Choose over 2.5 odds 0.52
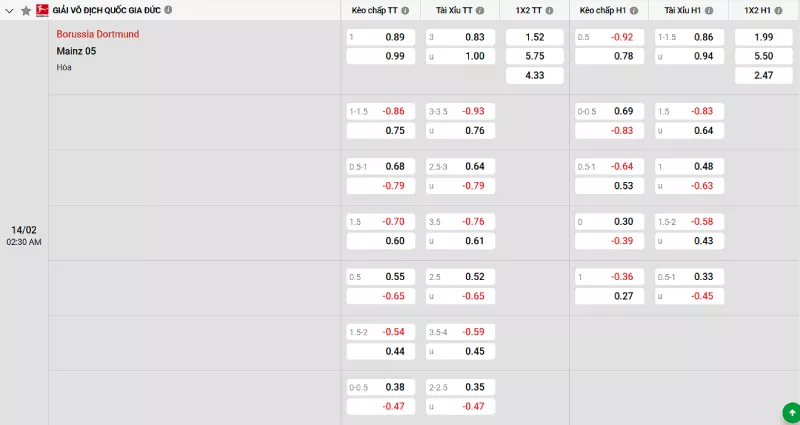The image size is (800, 425). click(x=459, y=277)
